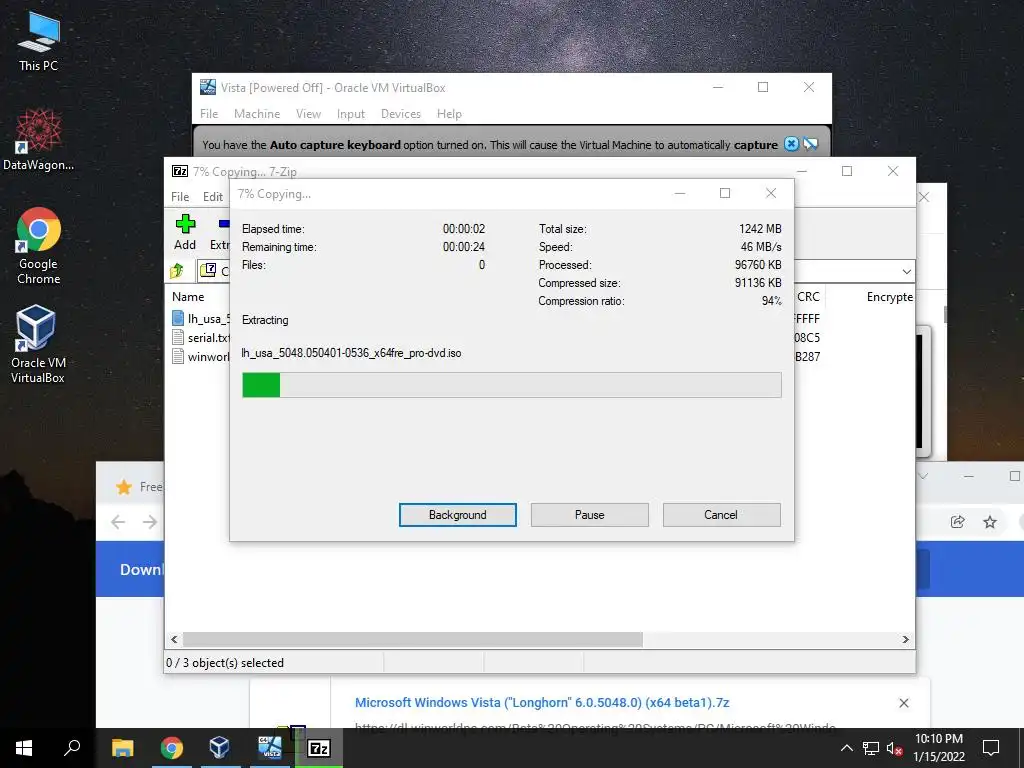Sort 7-Zip list by Encrypted column
1024x768 pixels.
[889, 296]
